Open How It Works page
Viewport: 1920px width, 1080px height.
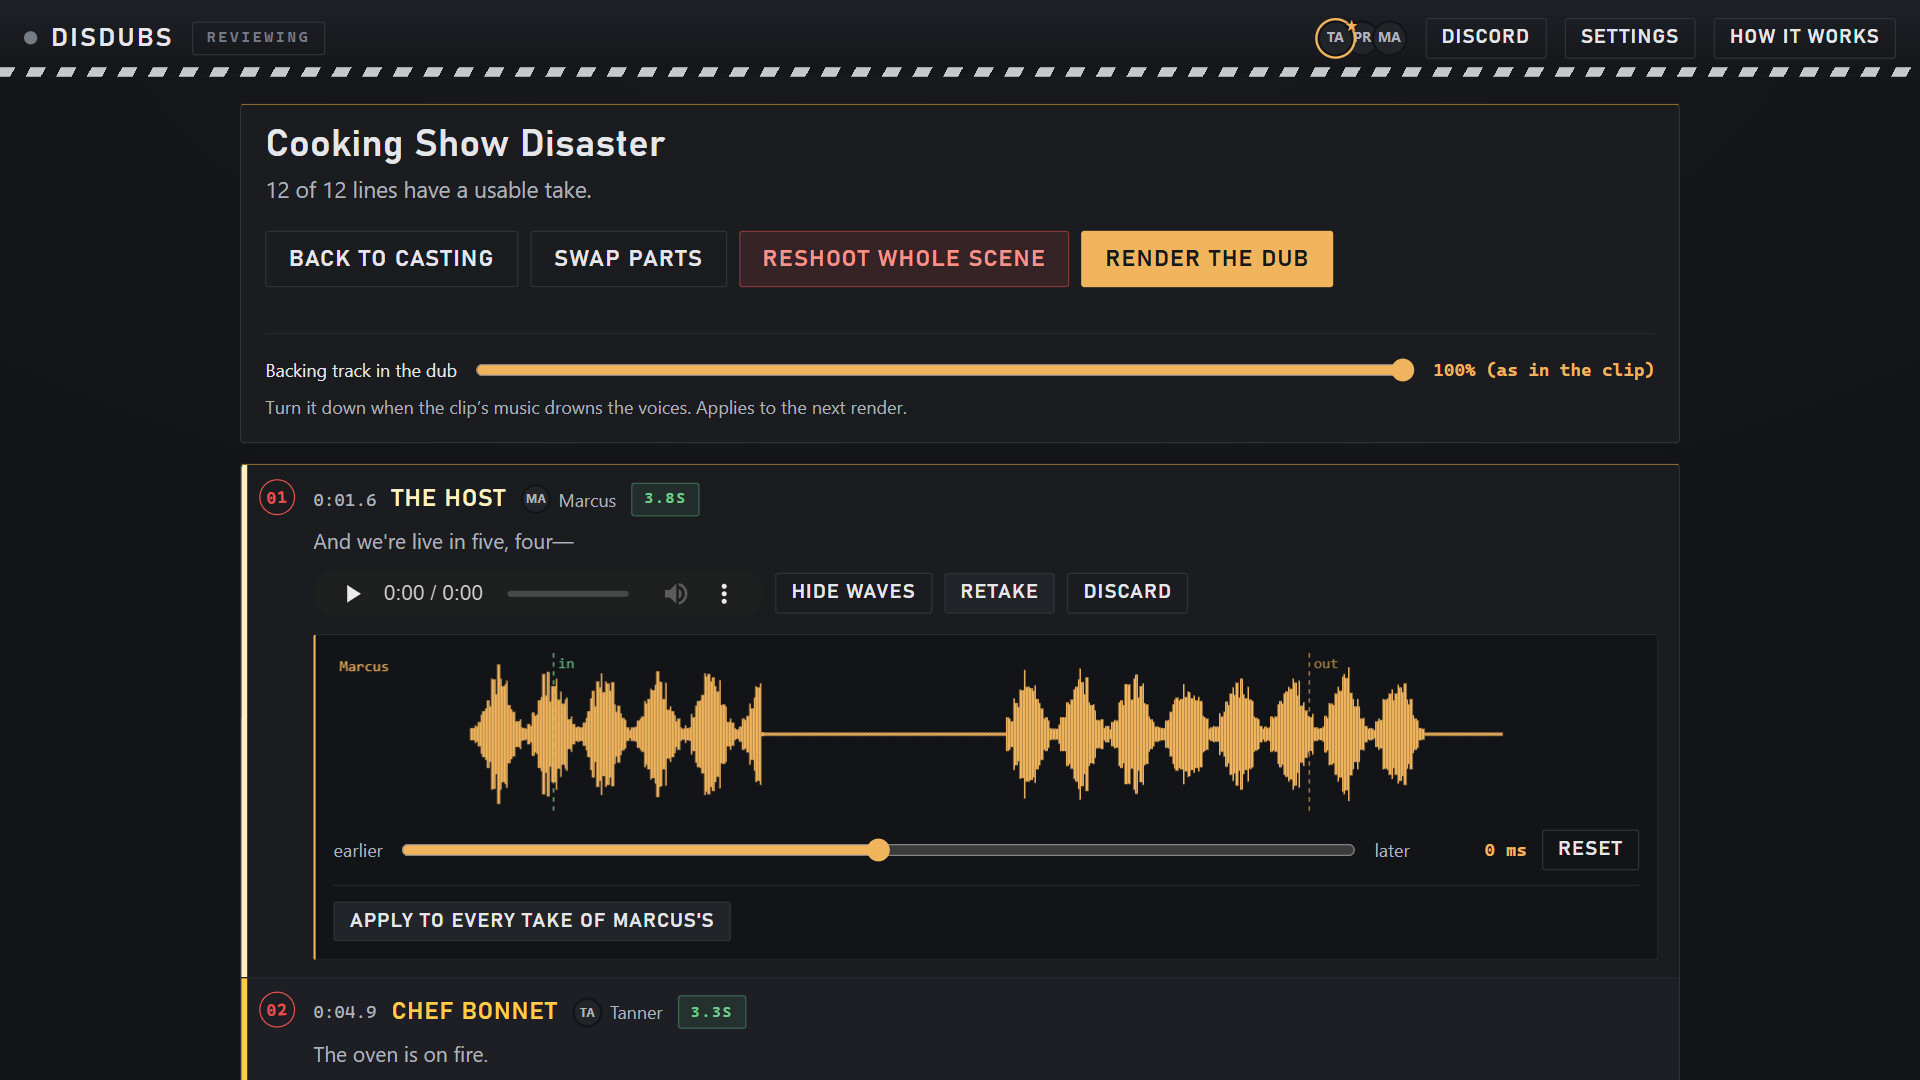1804,37
